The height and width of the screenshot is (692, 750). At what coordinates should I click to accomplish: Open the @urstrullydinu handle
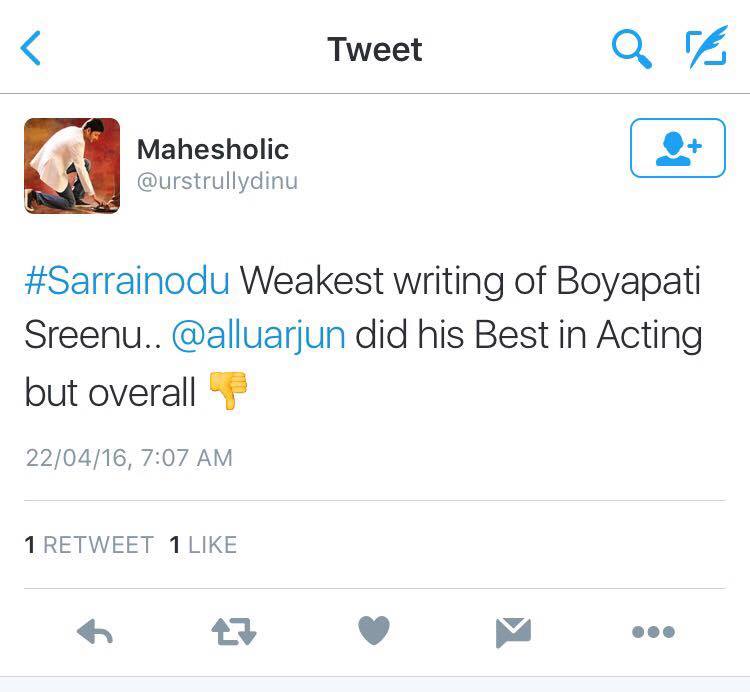(x=217, y=181)
